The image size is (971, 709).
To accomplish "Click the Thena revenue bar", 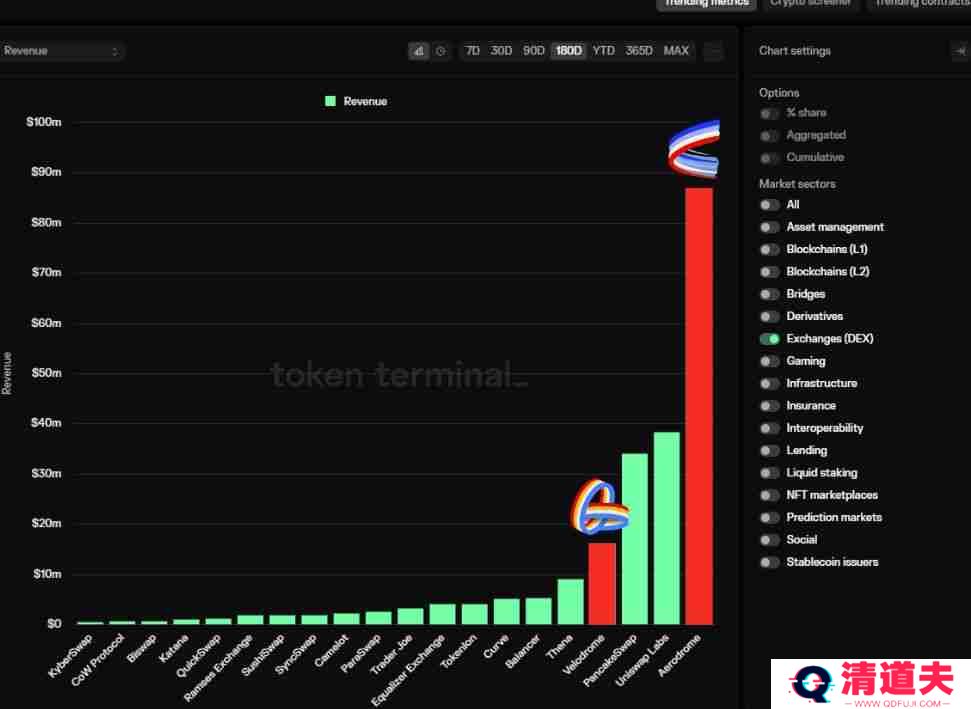I will click(570, 602).
